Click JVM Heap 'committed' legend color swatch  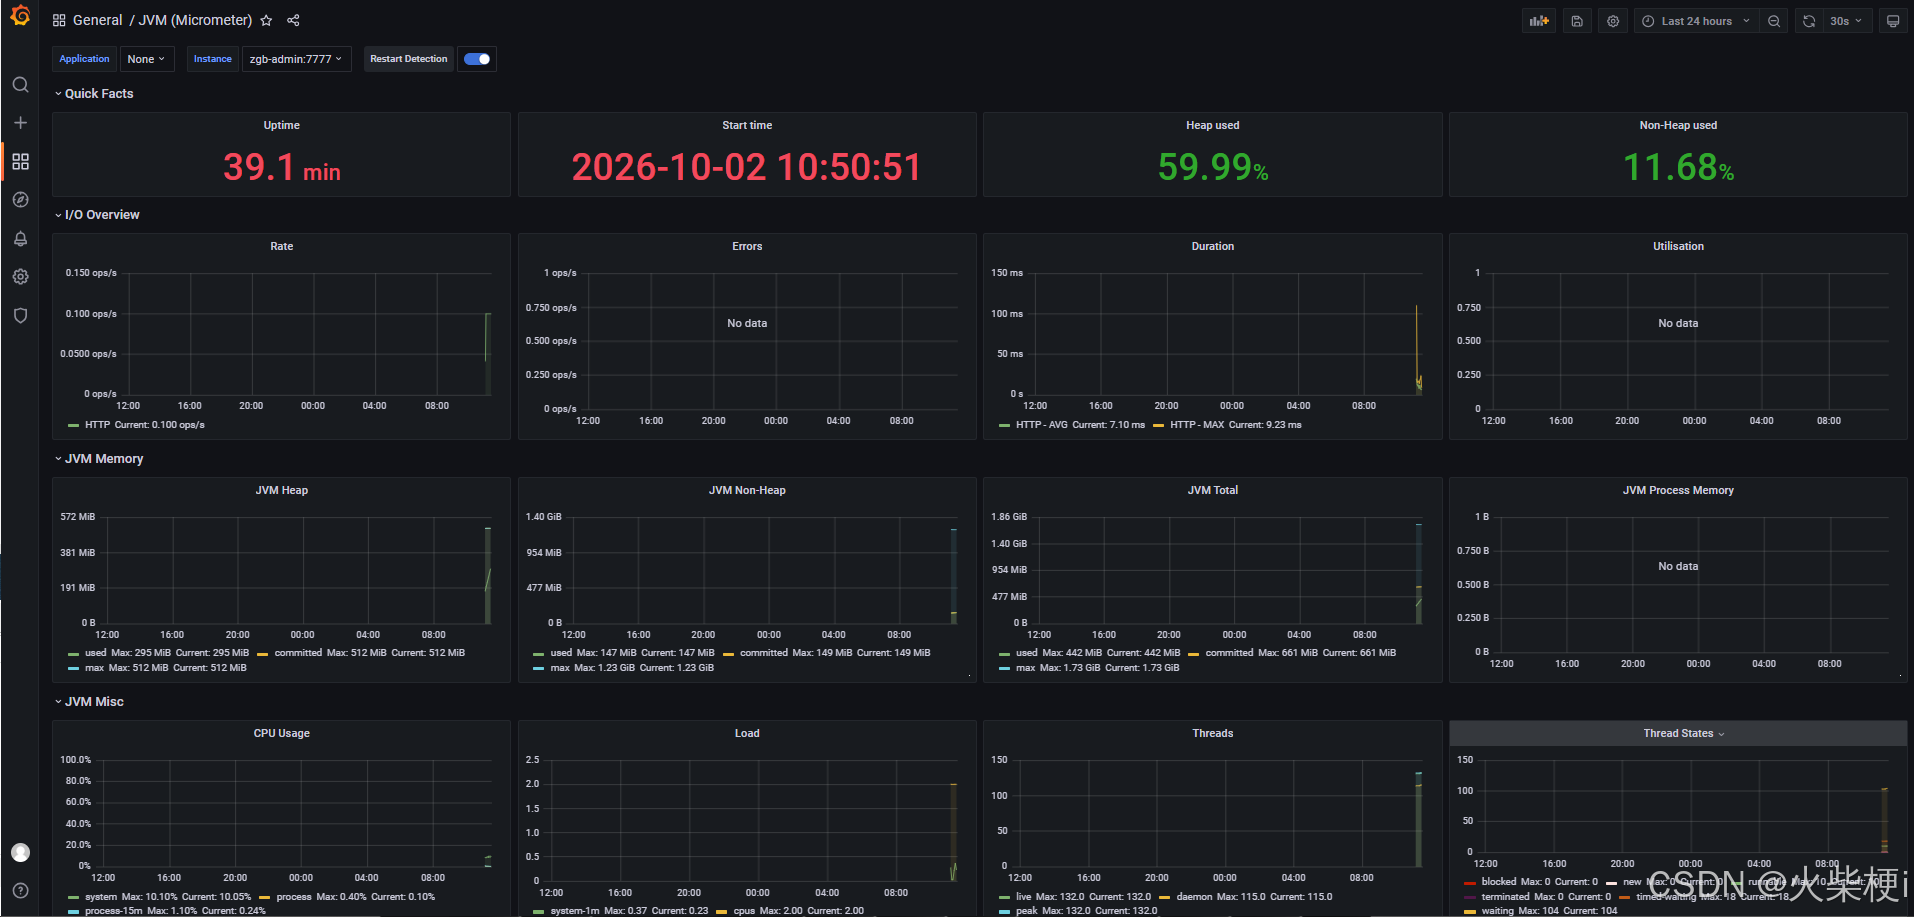263,653
